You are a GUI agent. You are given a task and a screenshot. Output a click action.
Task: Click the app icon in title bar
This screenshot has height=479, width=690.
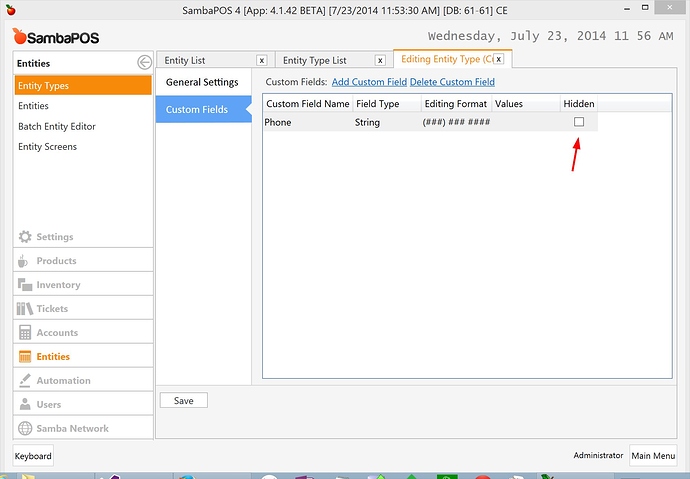[11, 10]
